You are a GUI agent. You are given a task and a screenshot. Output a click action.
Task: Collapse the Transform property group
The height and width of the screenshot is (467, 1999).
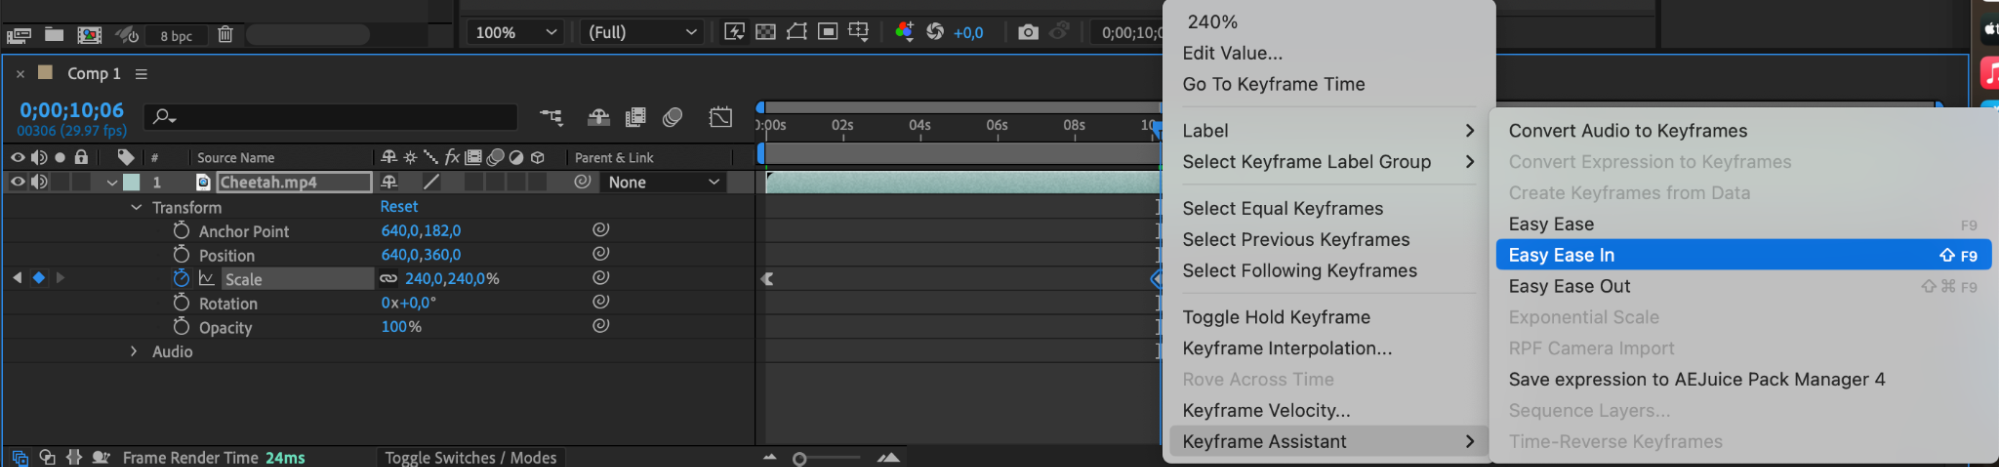(136, 207)
